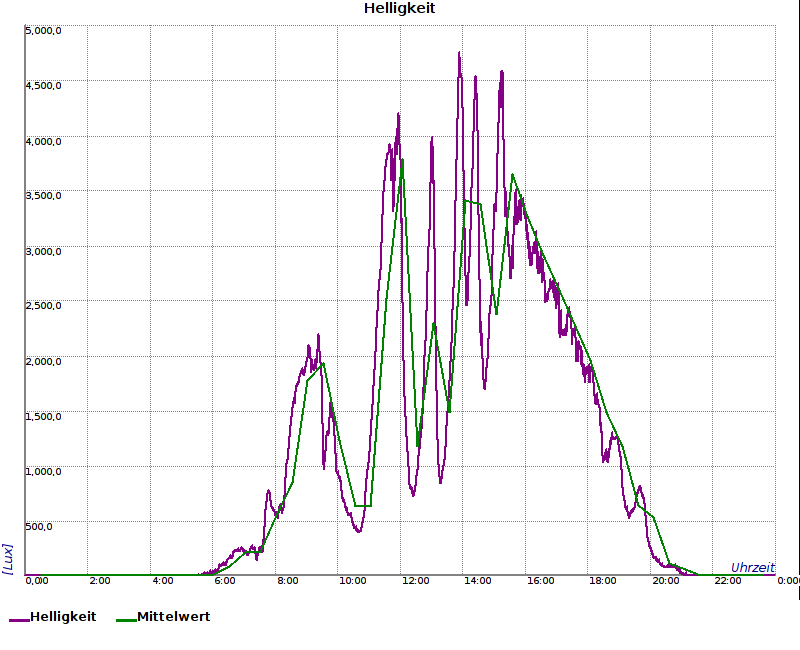
Task: Click the 22:00 time axis label
Action: click(728, 581)
